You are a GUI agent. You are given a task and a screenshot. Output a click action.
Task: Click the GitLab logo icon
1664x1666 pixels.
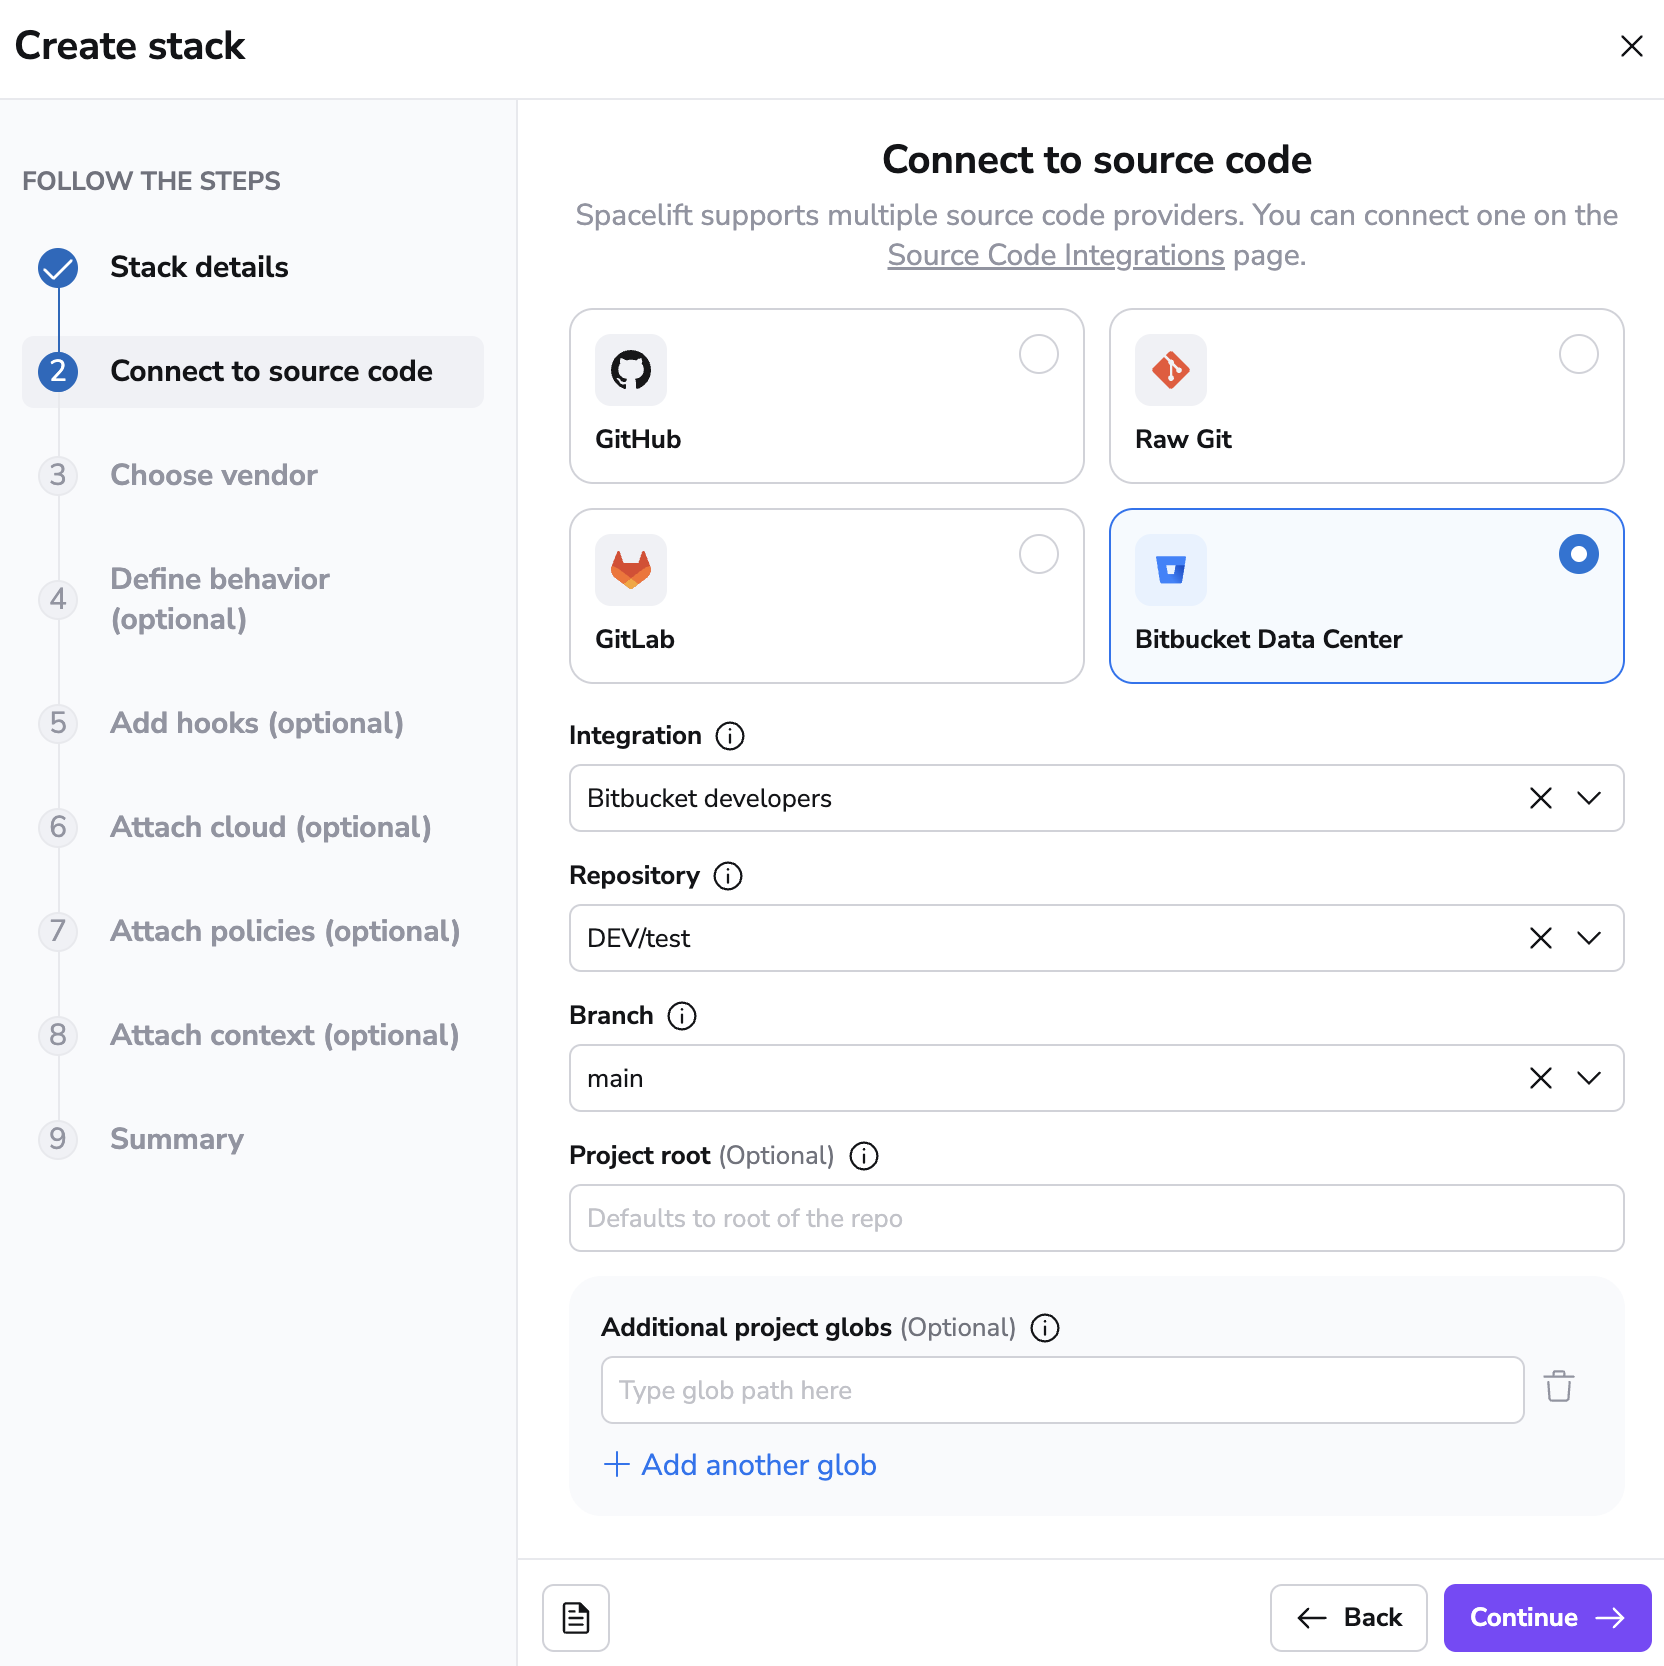pyautogui.click(x=631, y=569)
